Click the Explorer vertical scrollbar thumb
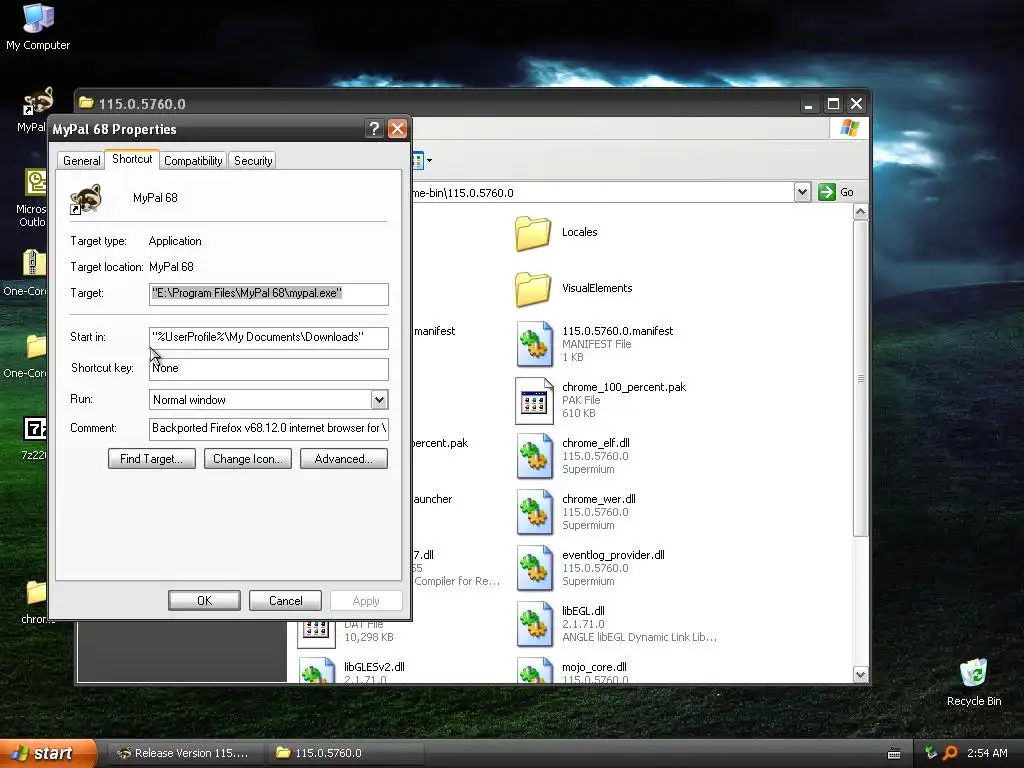This screenshot has height=768, width=1024. (861, 379)
